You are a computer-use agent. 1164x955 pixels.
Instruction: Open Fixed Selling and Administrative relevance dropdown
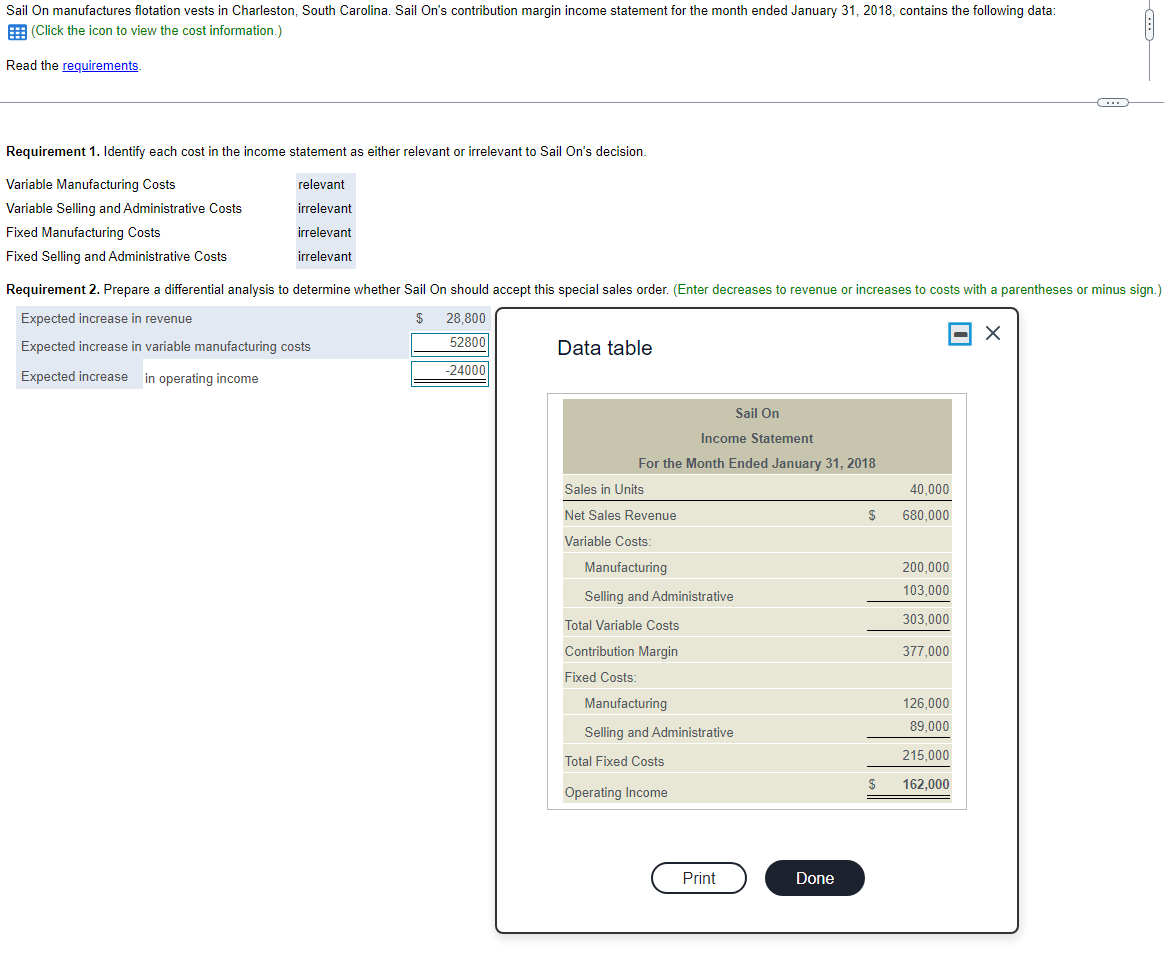(325, 256)
